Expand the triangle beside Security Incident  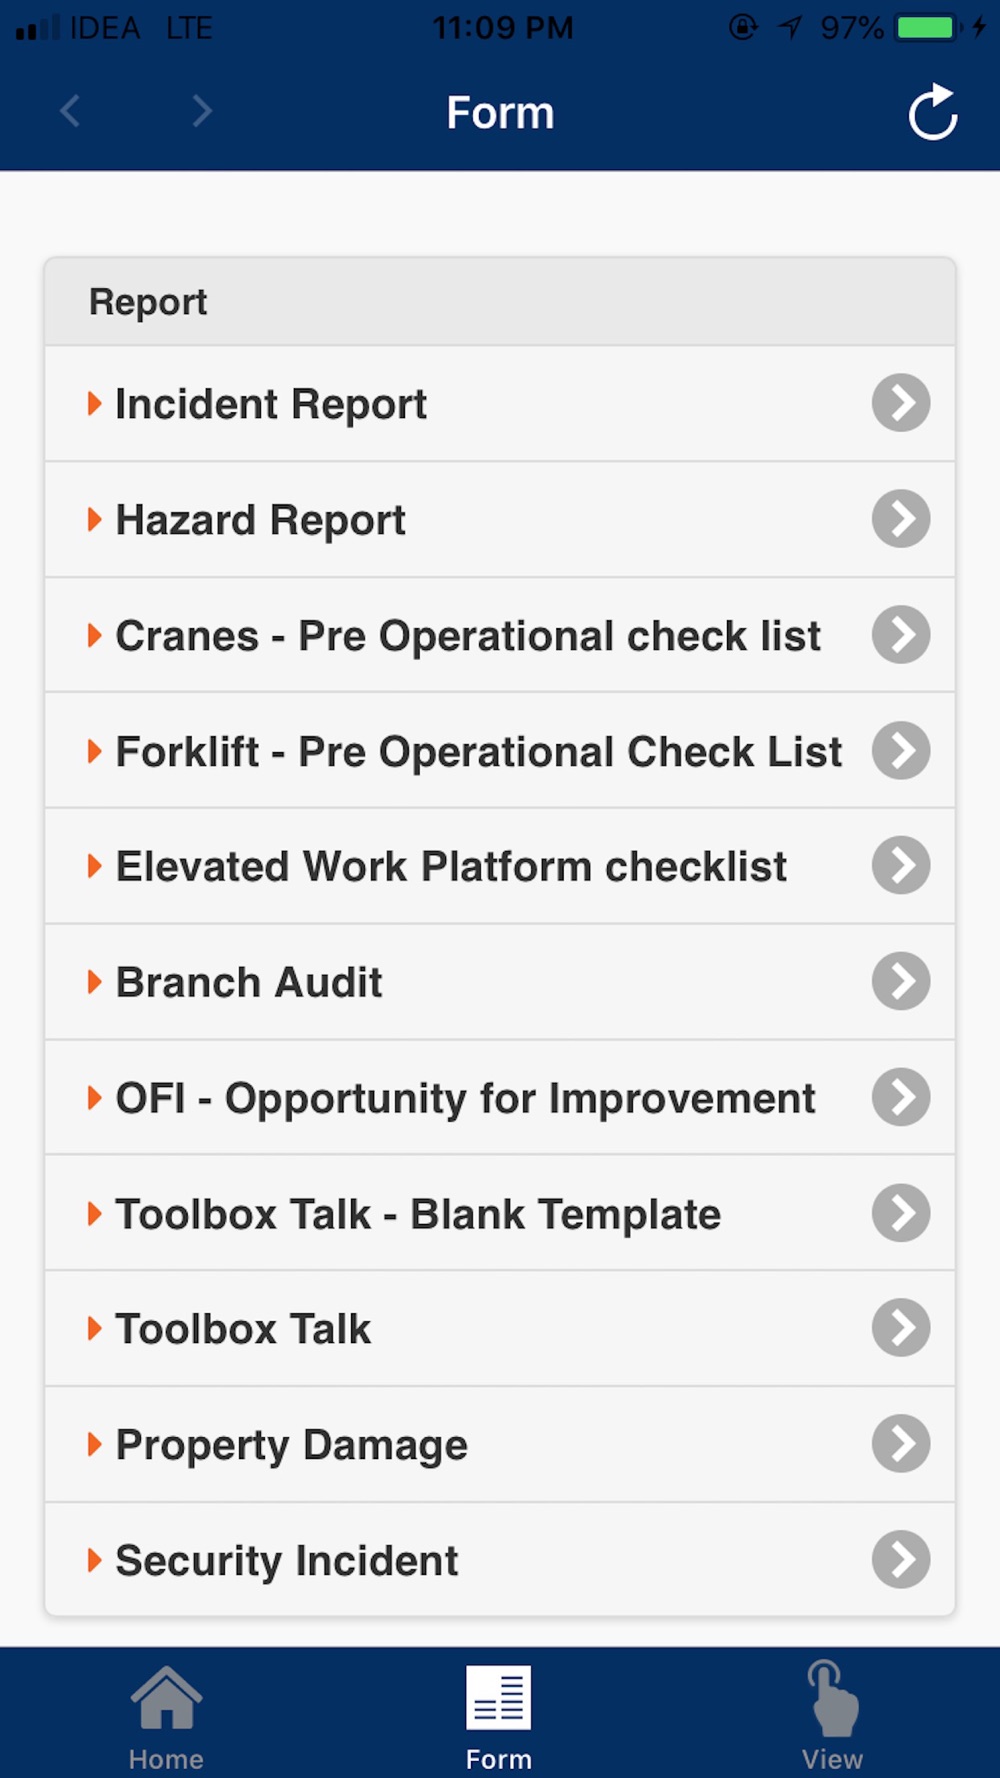click(x=94, y=1560)
